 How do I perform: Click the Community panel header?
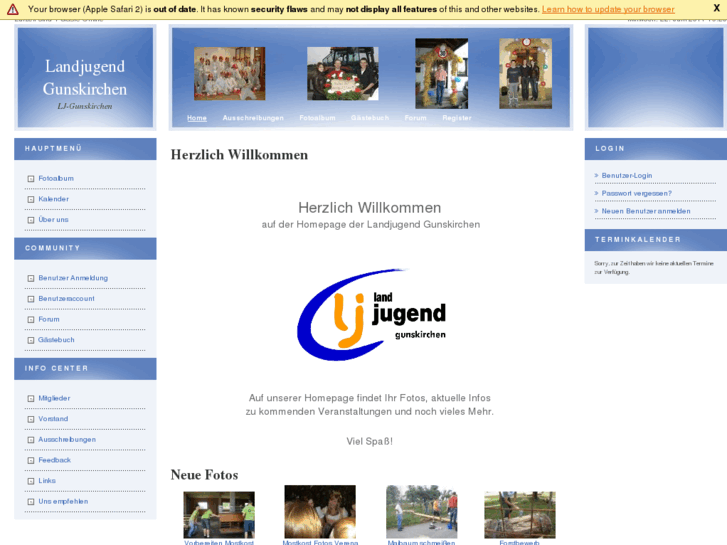(85, 249)
